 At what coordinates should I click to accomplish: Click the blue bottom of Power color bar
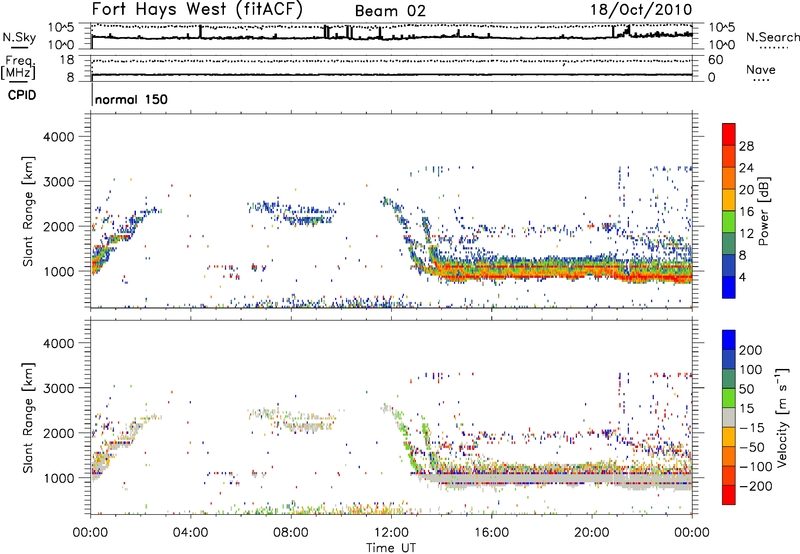pyautogui.click(x=728, y=287)
